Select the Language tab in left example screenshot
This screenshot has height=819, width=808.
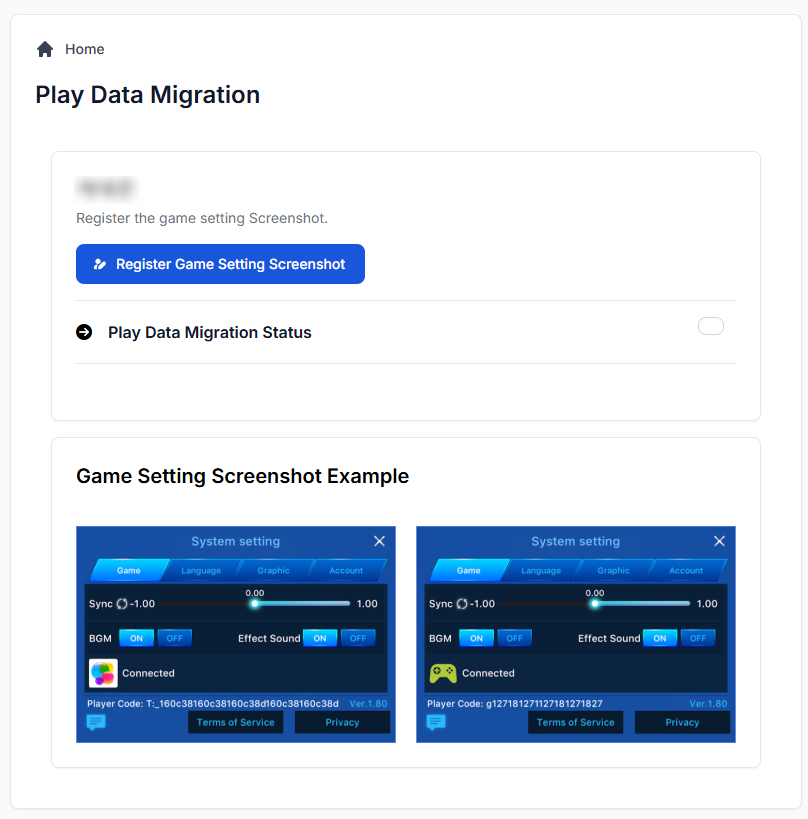201,570
